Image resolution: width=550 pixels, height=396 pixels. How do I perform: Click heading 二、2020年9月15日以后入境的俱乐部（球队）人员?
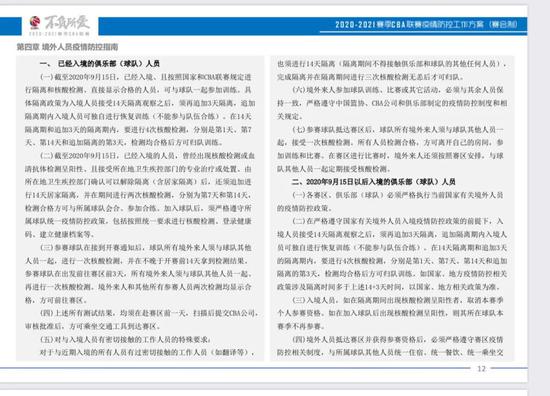(373, 182)
